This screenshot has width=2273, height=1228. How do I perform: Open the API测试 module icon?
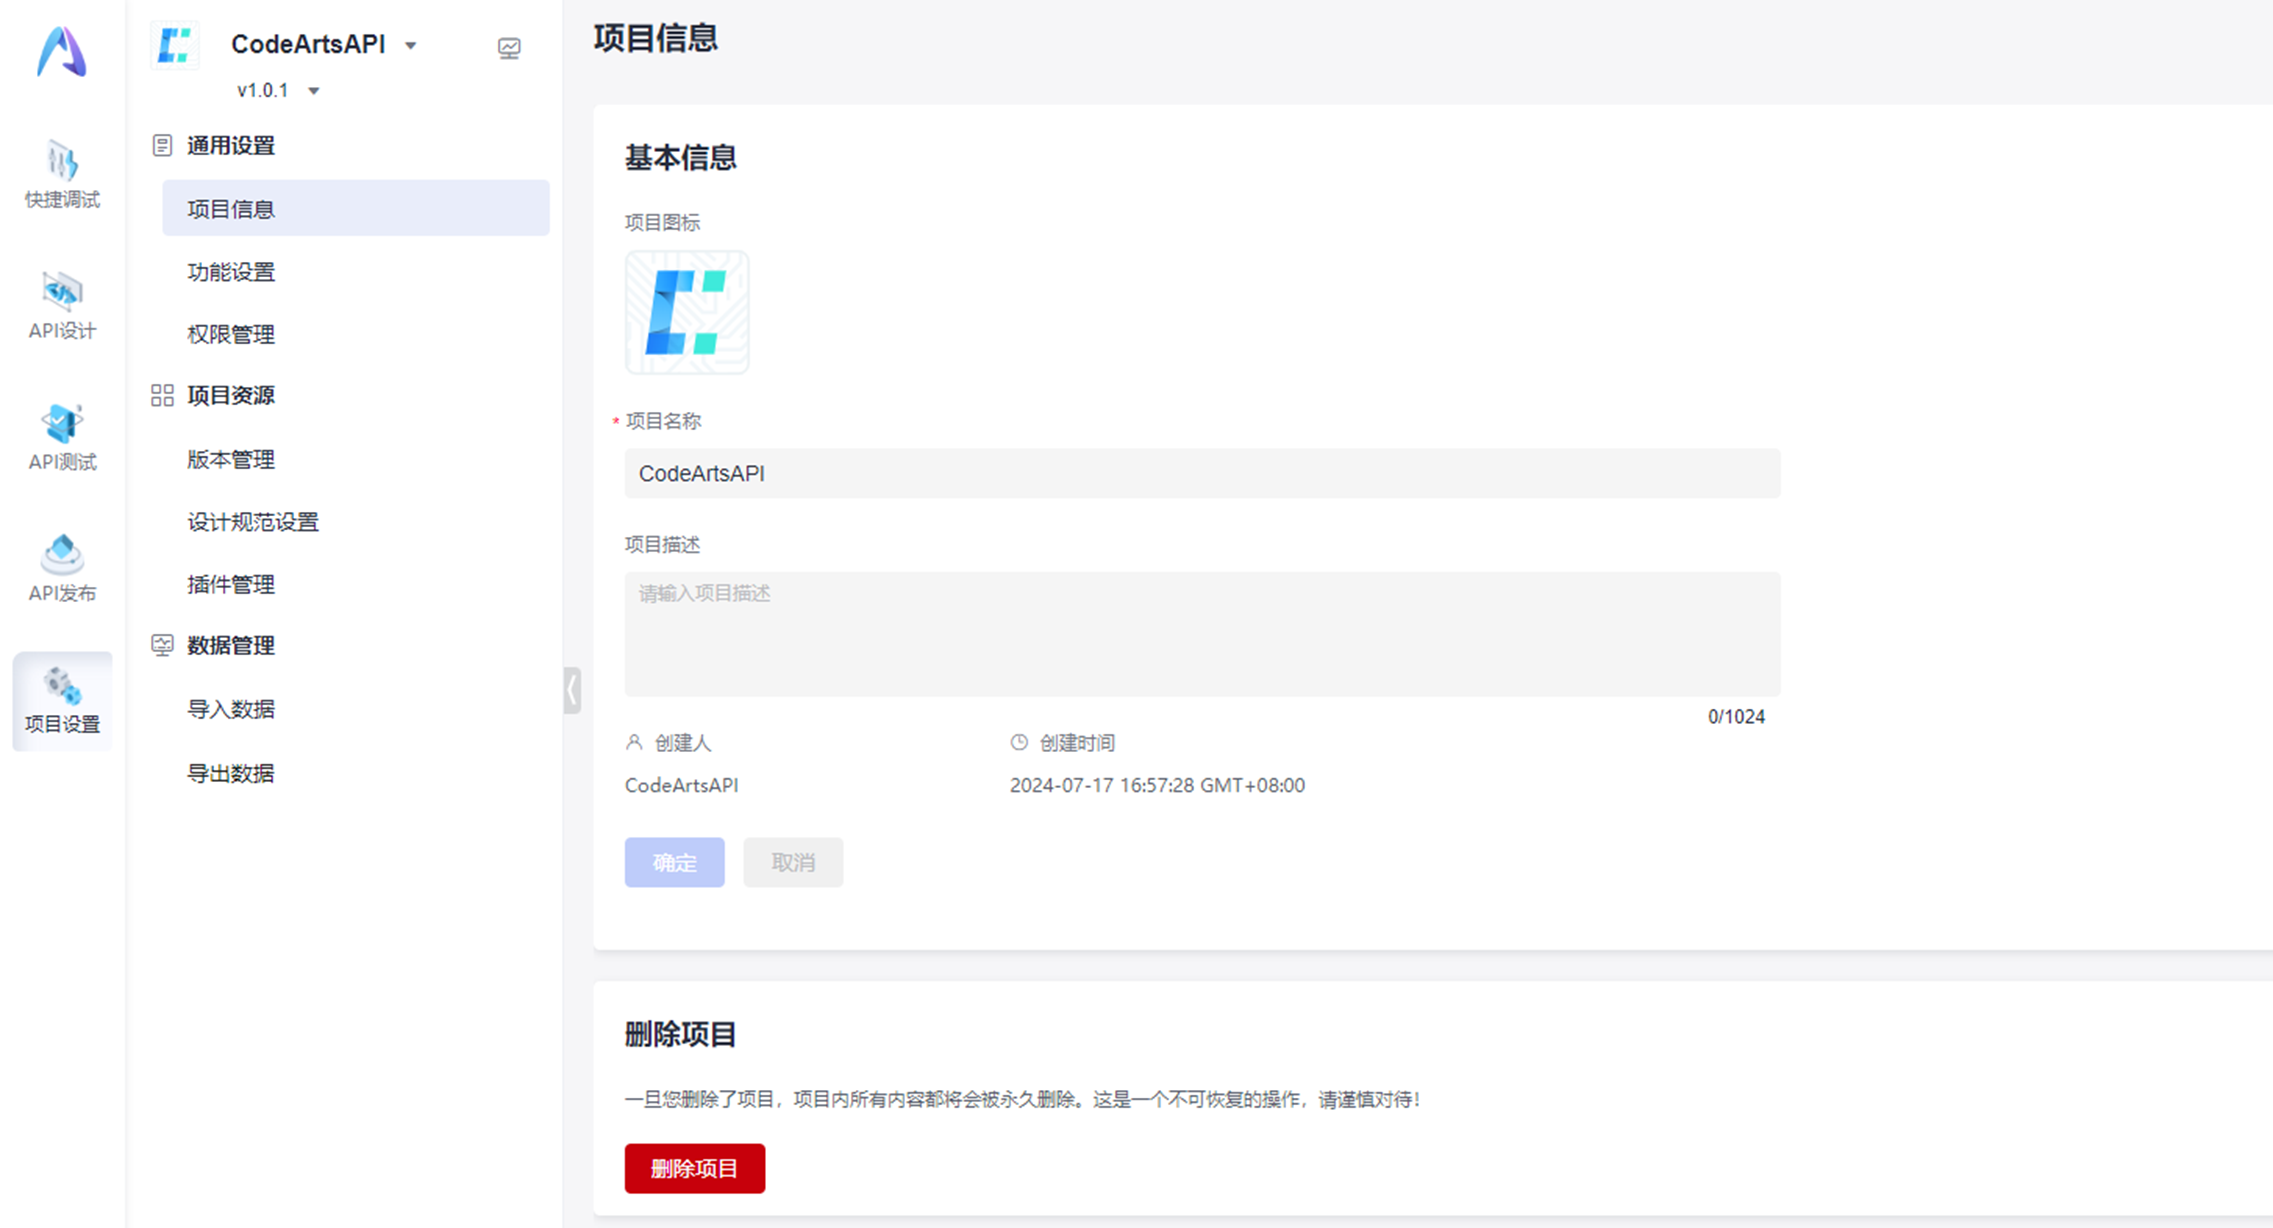click(62, 436)
